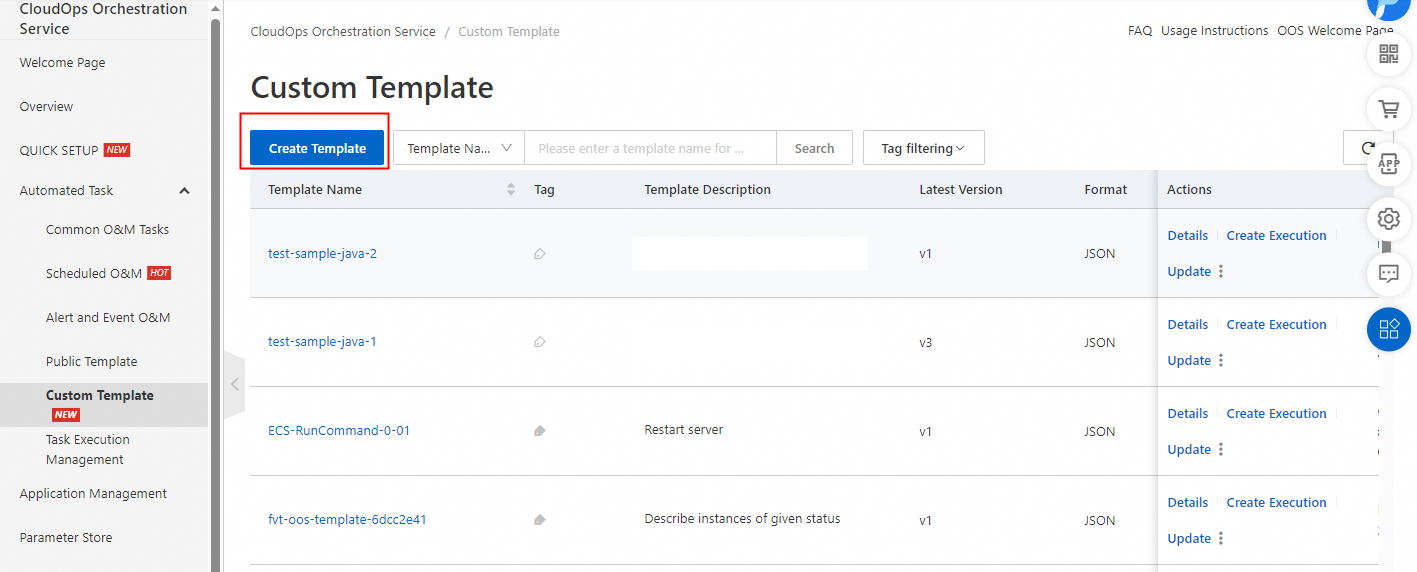This screenshot has height=572, width=1417.
Task: Open the shopping cart icon
Action: pyautogui.click(x=1389, y=109)
